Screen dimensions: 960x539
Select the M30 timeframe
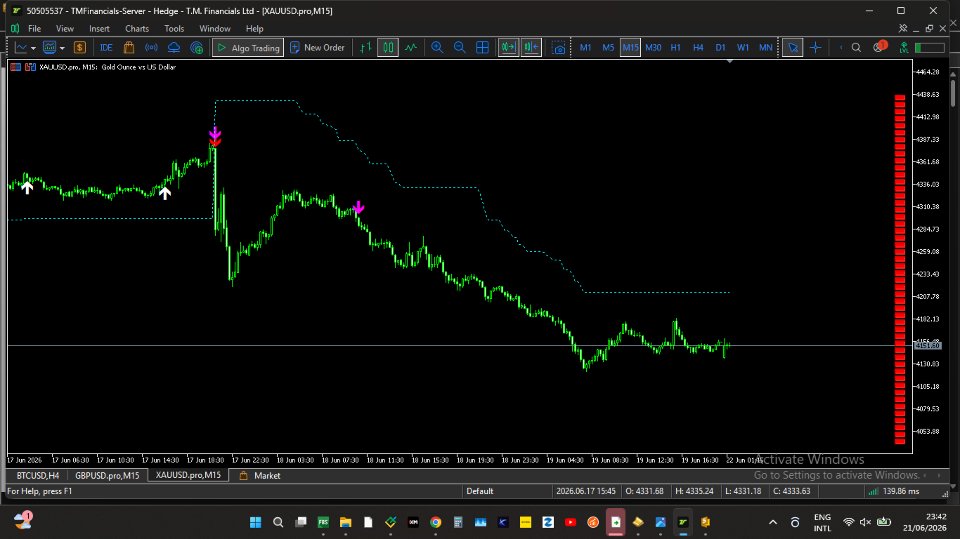coord(653,47)
